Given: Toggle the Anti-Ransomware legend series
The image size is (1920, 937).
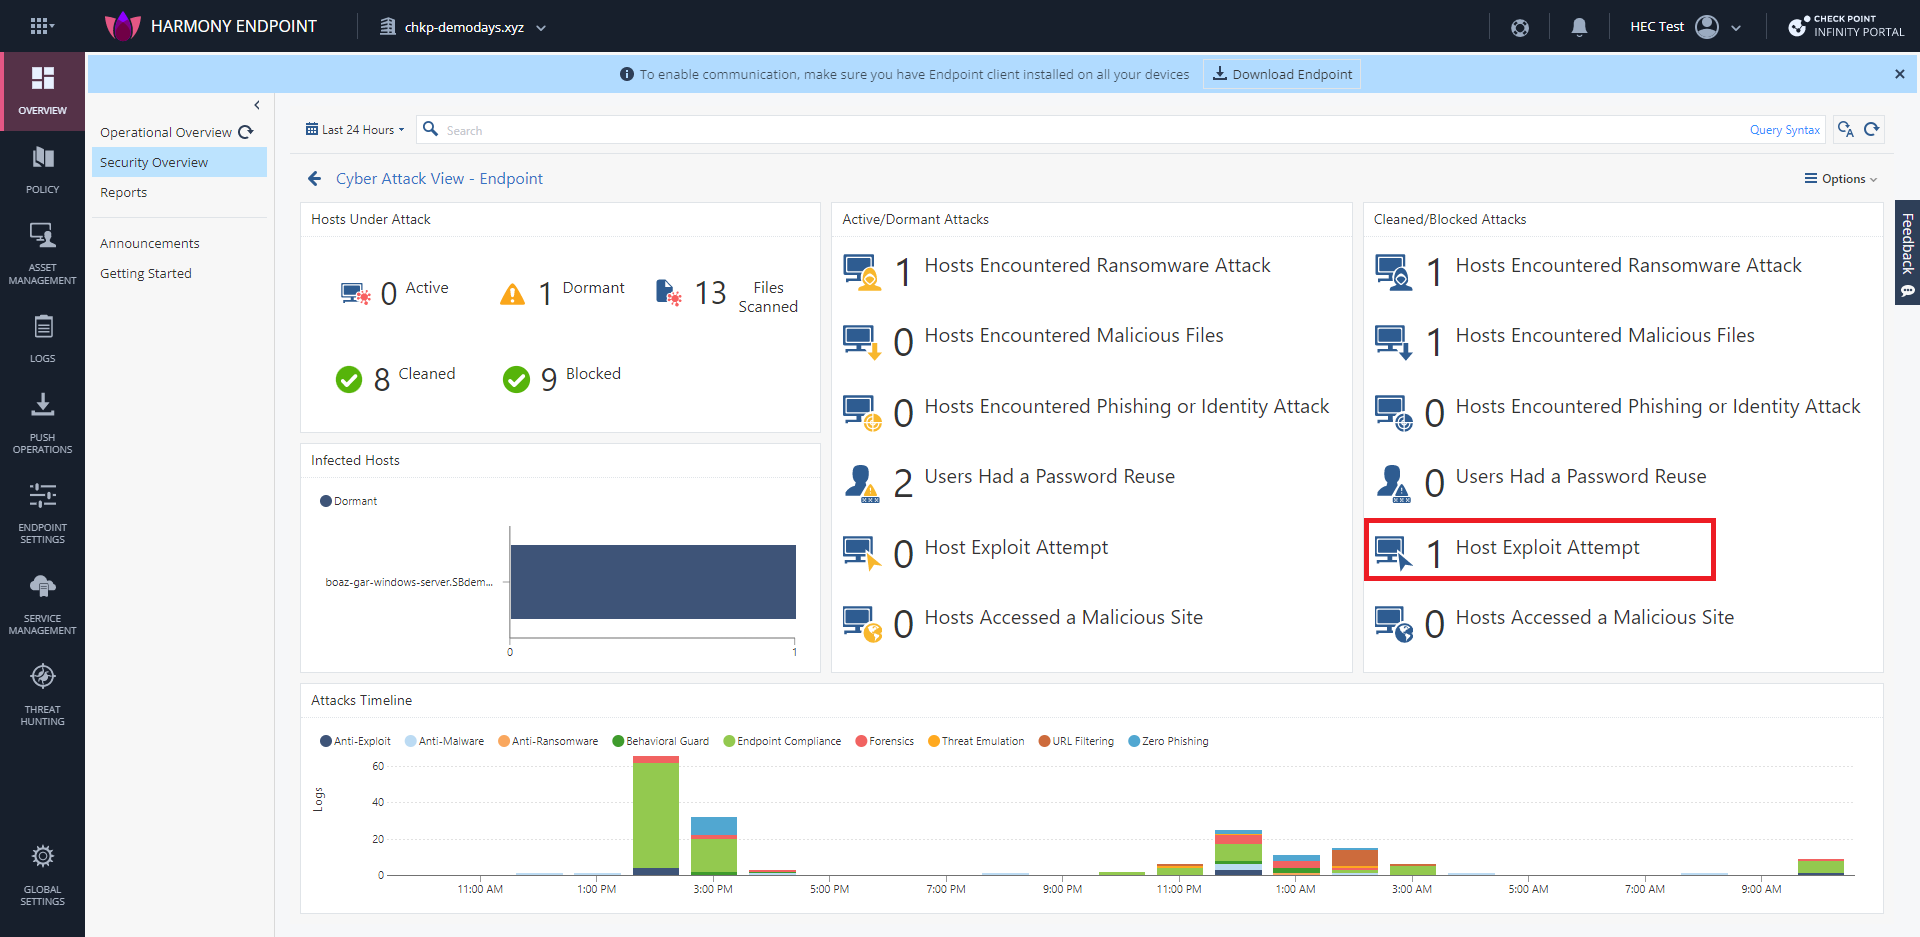Looking at the screenshot, I should [x=548, y=741].
